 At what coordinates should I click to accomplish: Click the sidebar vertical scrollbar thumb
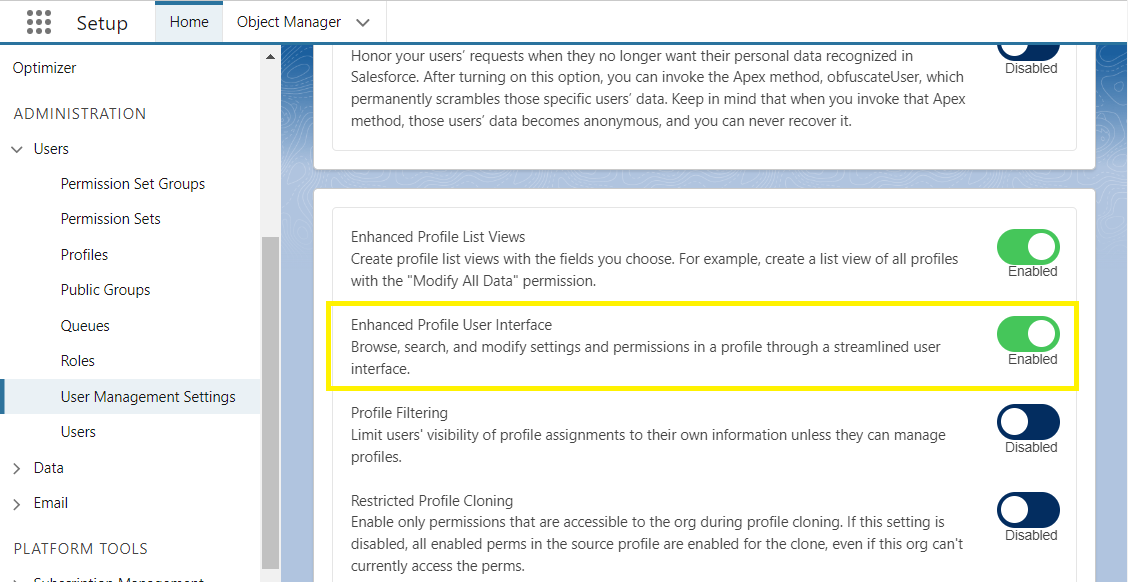click(270, 403)
